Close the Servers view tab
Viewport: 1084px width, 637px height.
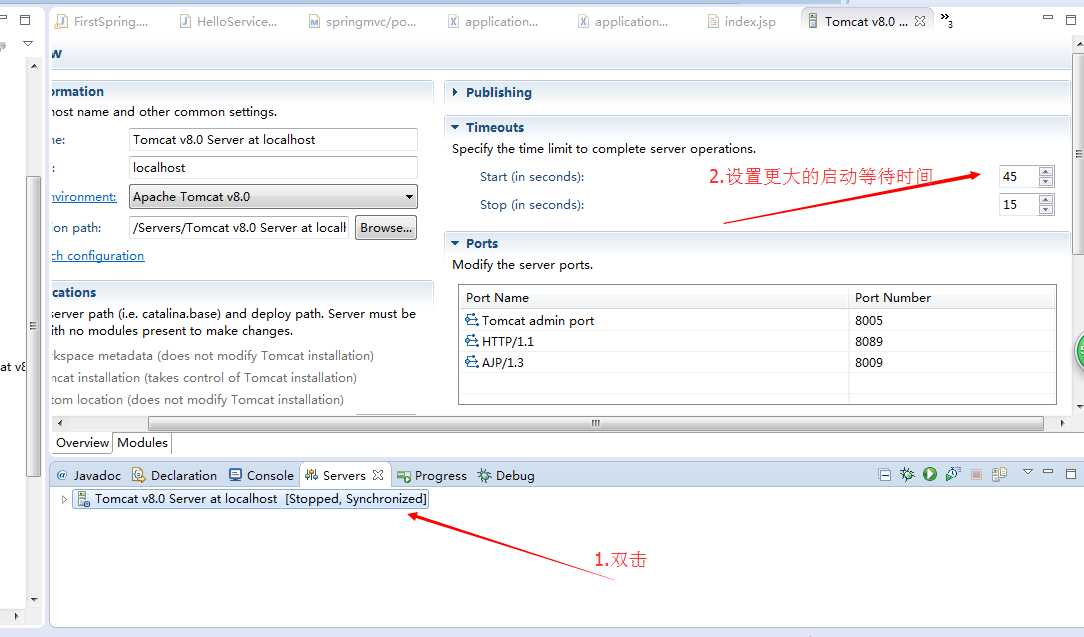point(377,475)
